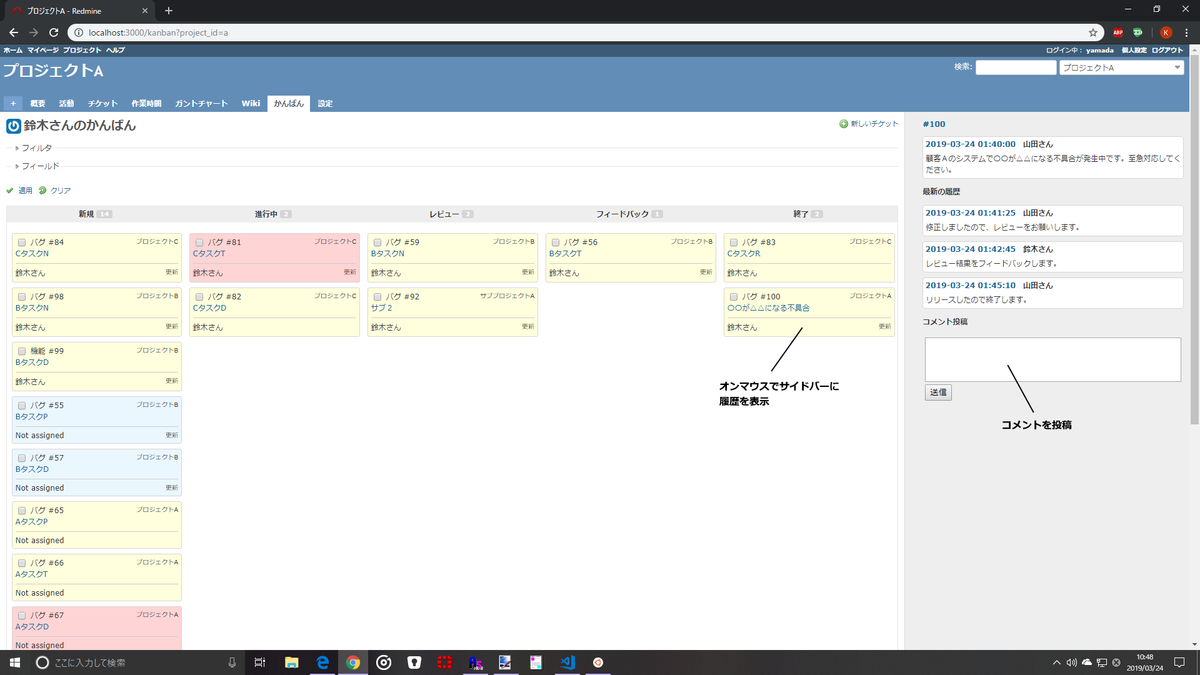Apply filters using the green 適用 checkmark icon

(10, 190)
